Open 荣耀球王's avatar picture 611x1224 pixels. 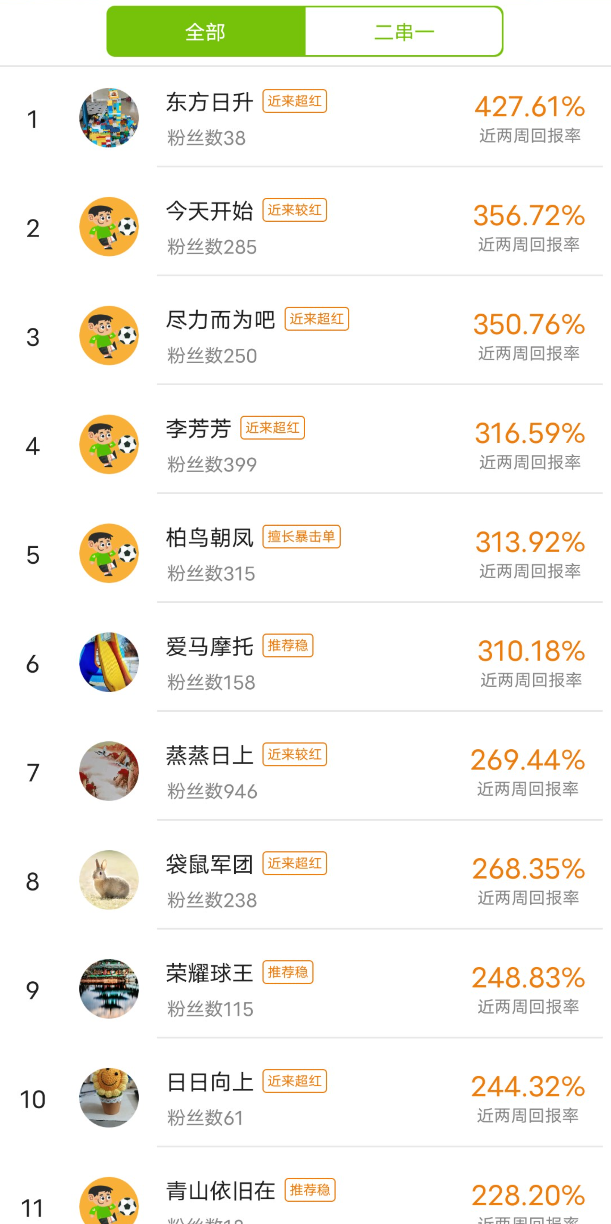click(109, 989)
